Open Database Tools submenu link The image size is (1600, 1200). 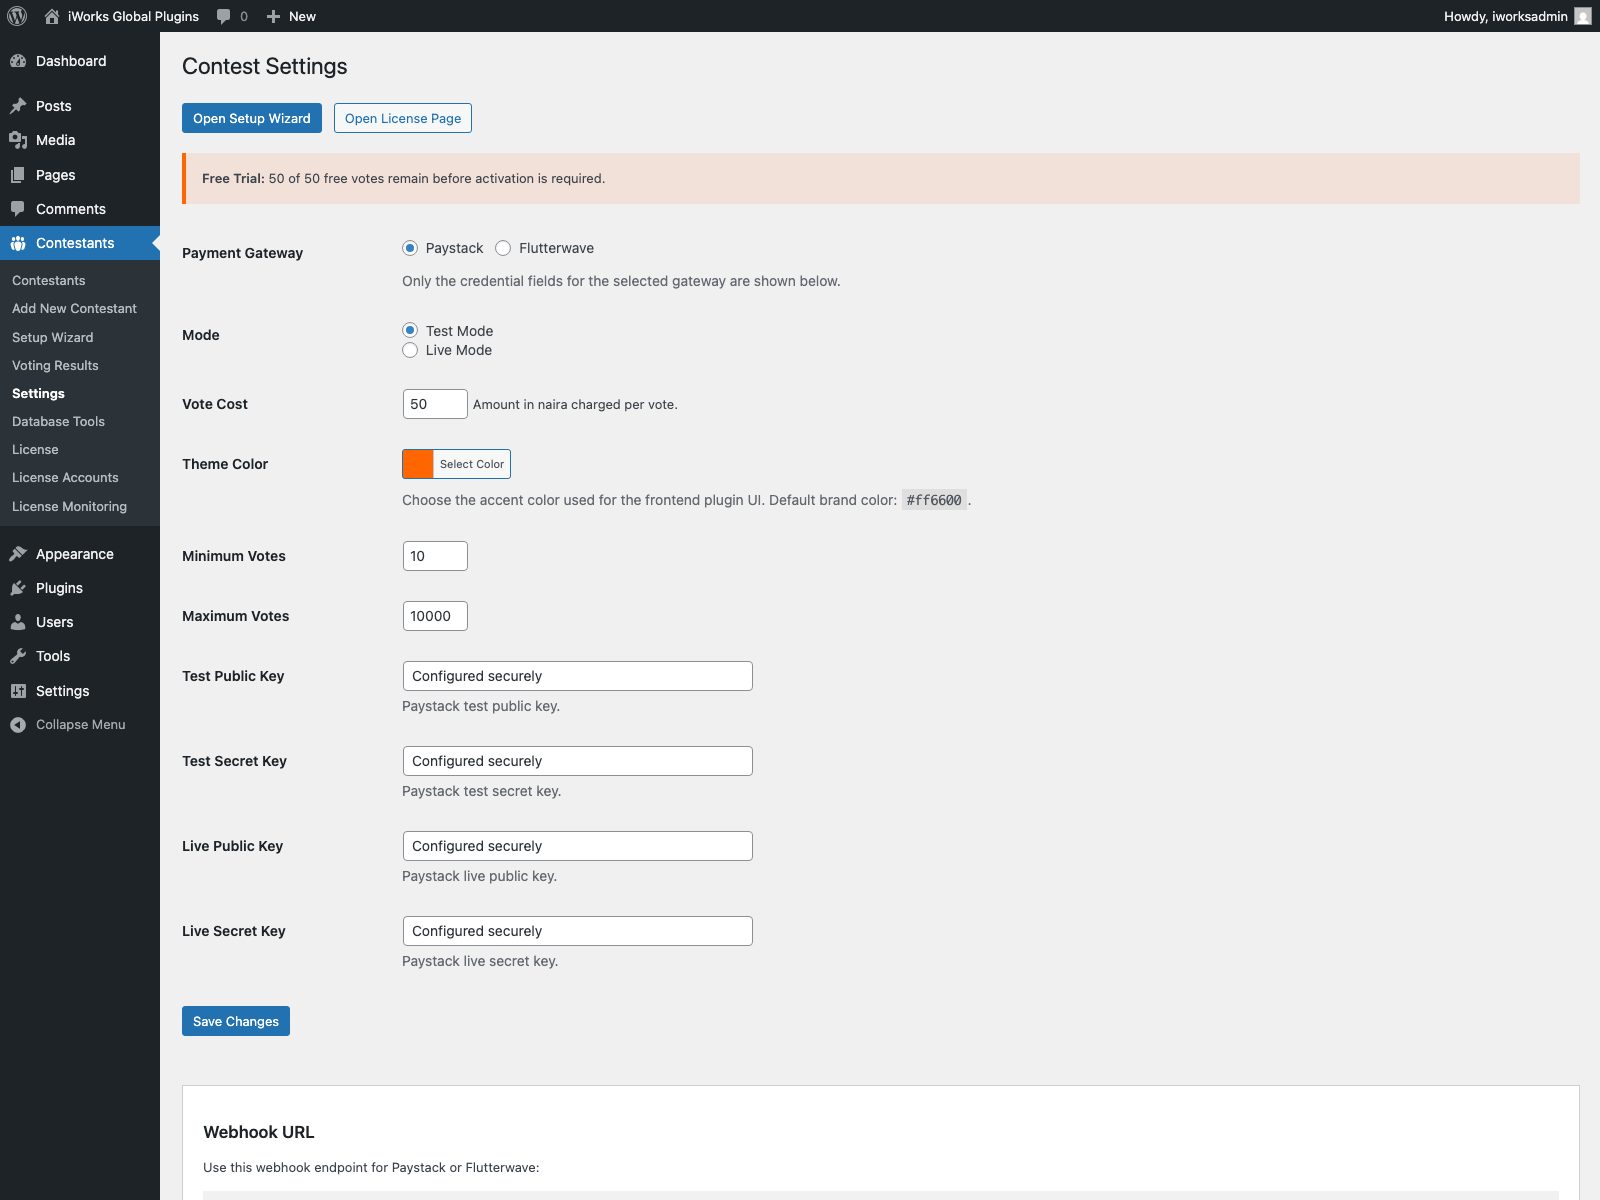[x=58, y=421]
